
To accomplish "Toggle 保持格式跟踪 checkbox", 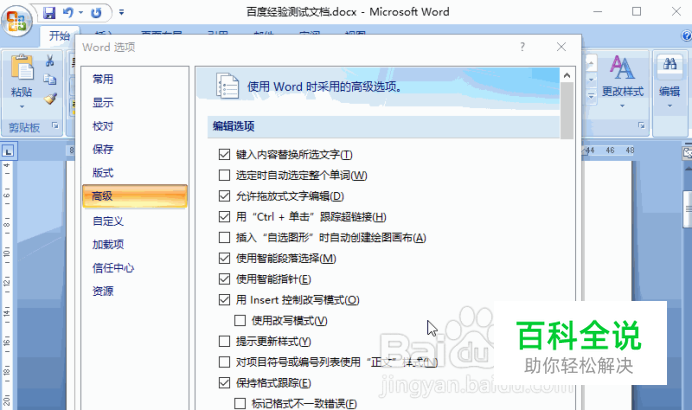I will coord(224,383).
